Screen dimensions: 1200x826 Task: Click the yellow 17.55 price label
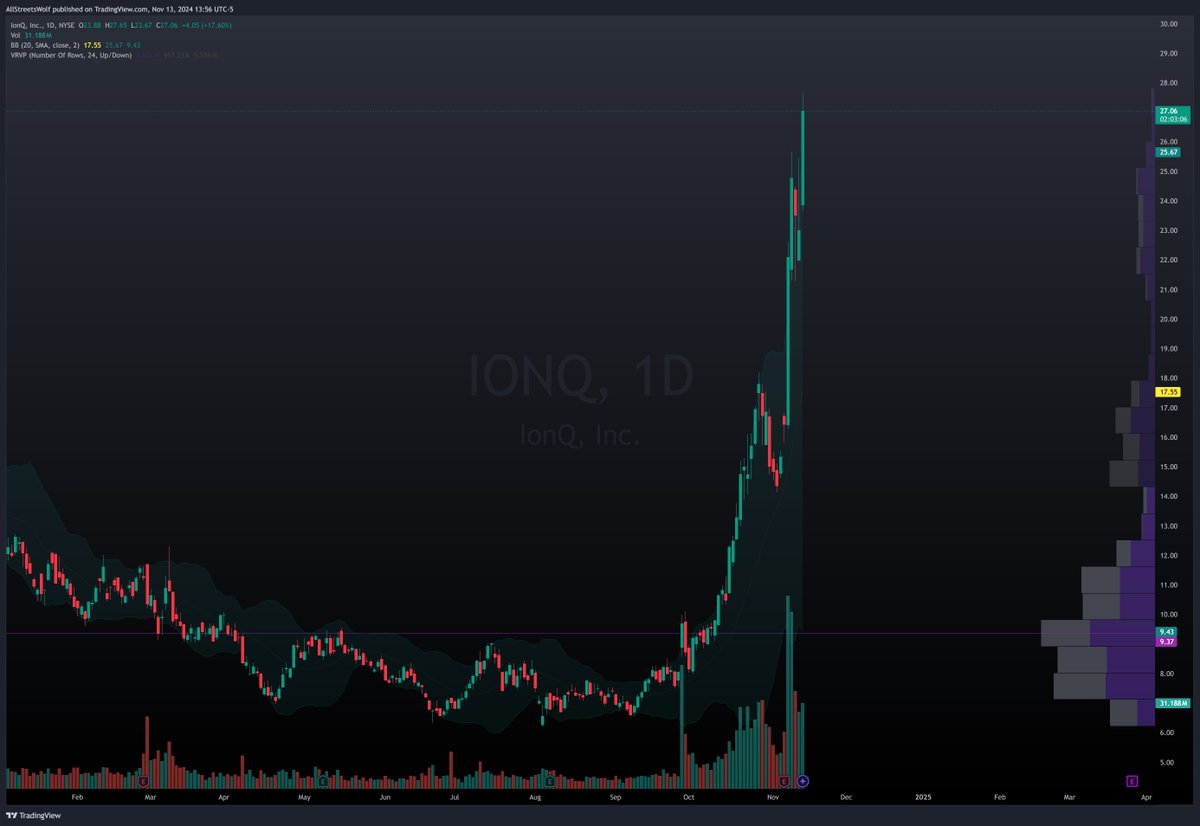1168,392
